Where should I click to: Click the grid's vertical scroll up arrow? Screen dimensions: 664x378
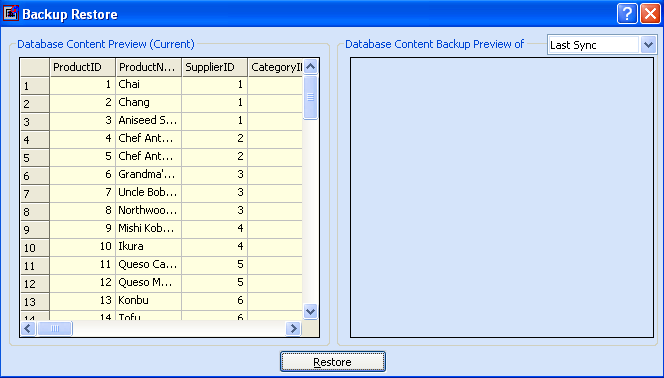[310, 66]
